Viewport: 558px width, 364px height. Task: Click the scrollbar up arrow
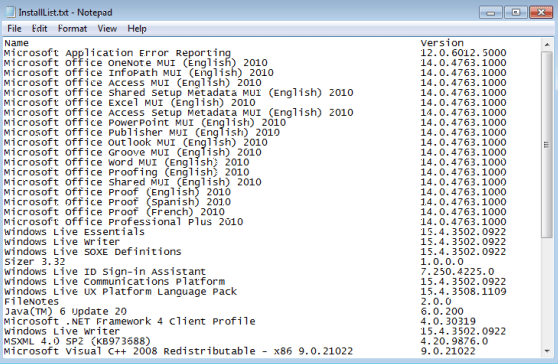click(x=547, y=44)
